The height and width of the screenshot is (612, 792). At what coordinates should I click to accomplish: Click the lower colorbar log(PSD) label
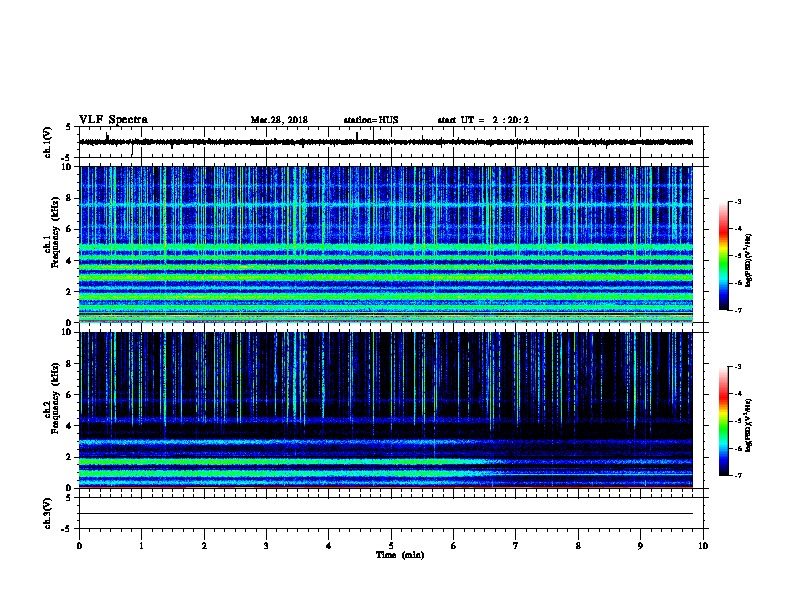click(749, 426)
